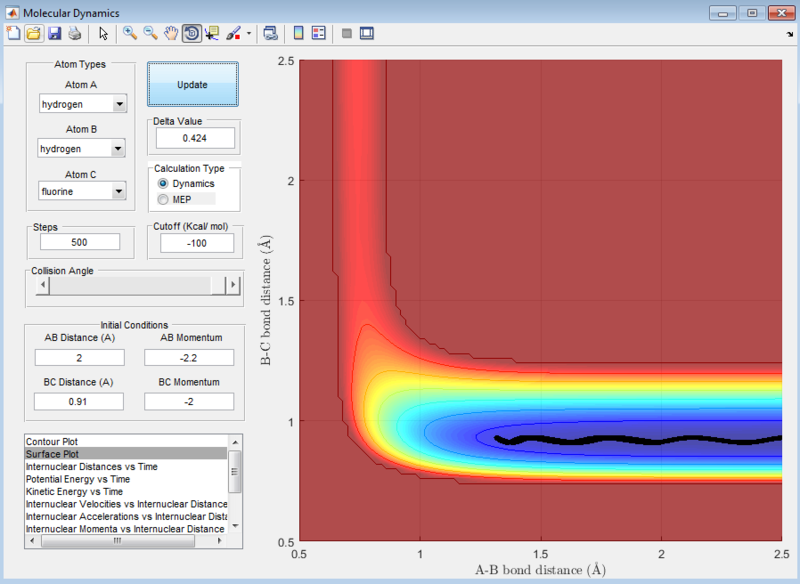Click the BC Distance input field
The image size is (800, 584).
click(x=79, y=401)
